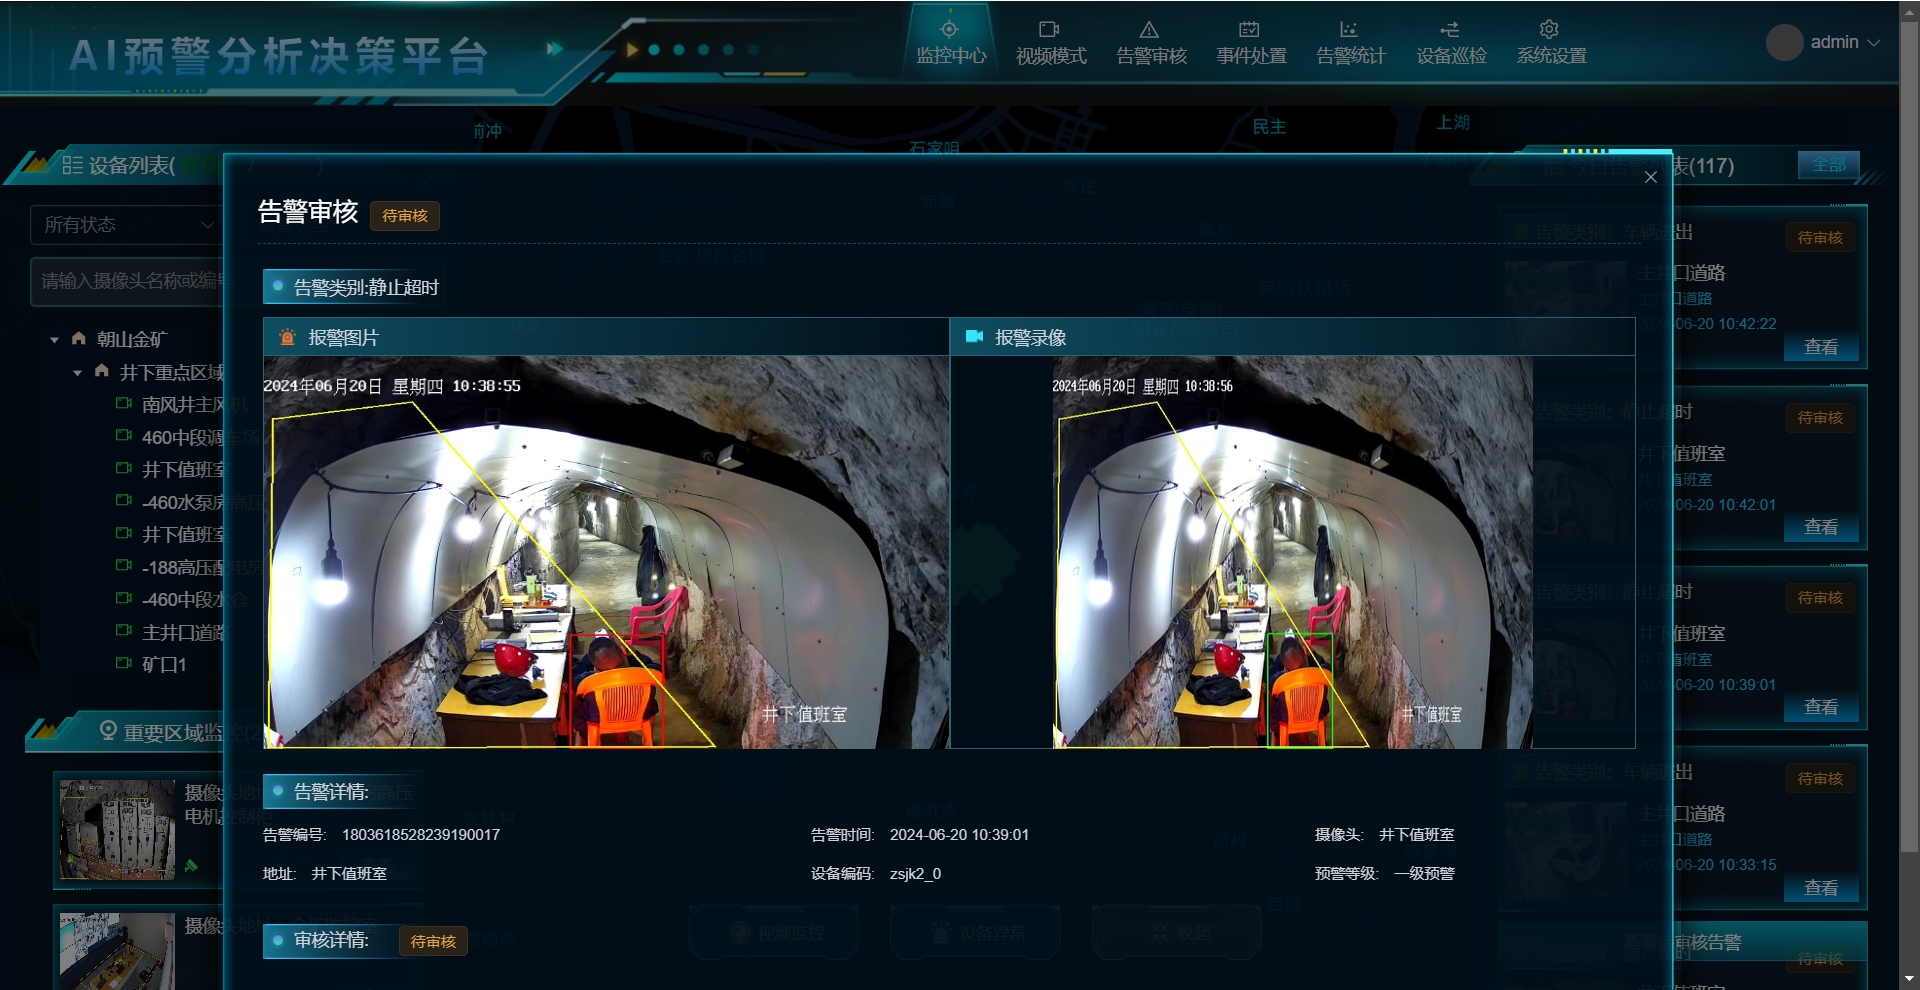Click device code value zsjk2_0
The width and height of the screenshot is (1920, 990).
click(x=915, y=874)
